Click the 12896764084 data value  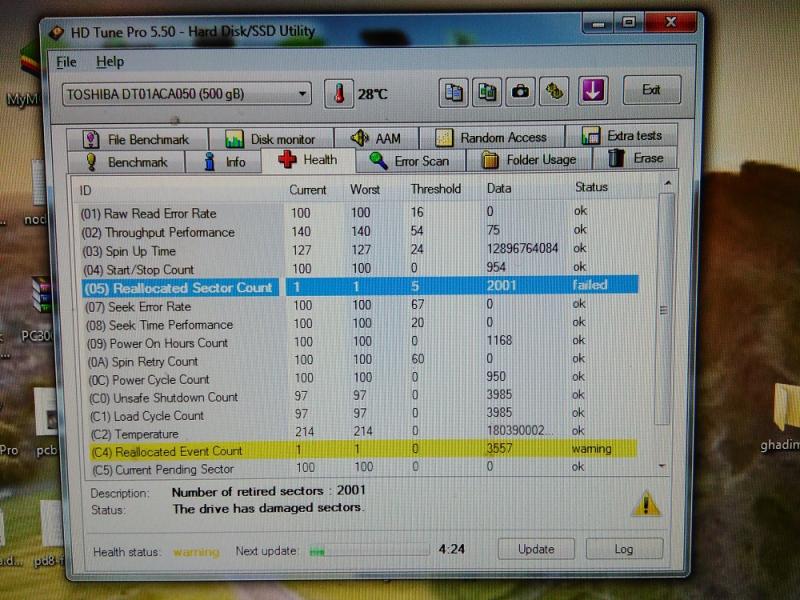[x=522, y=249]
